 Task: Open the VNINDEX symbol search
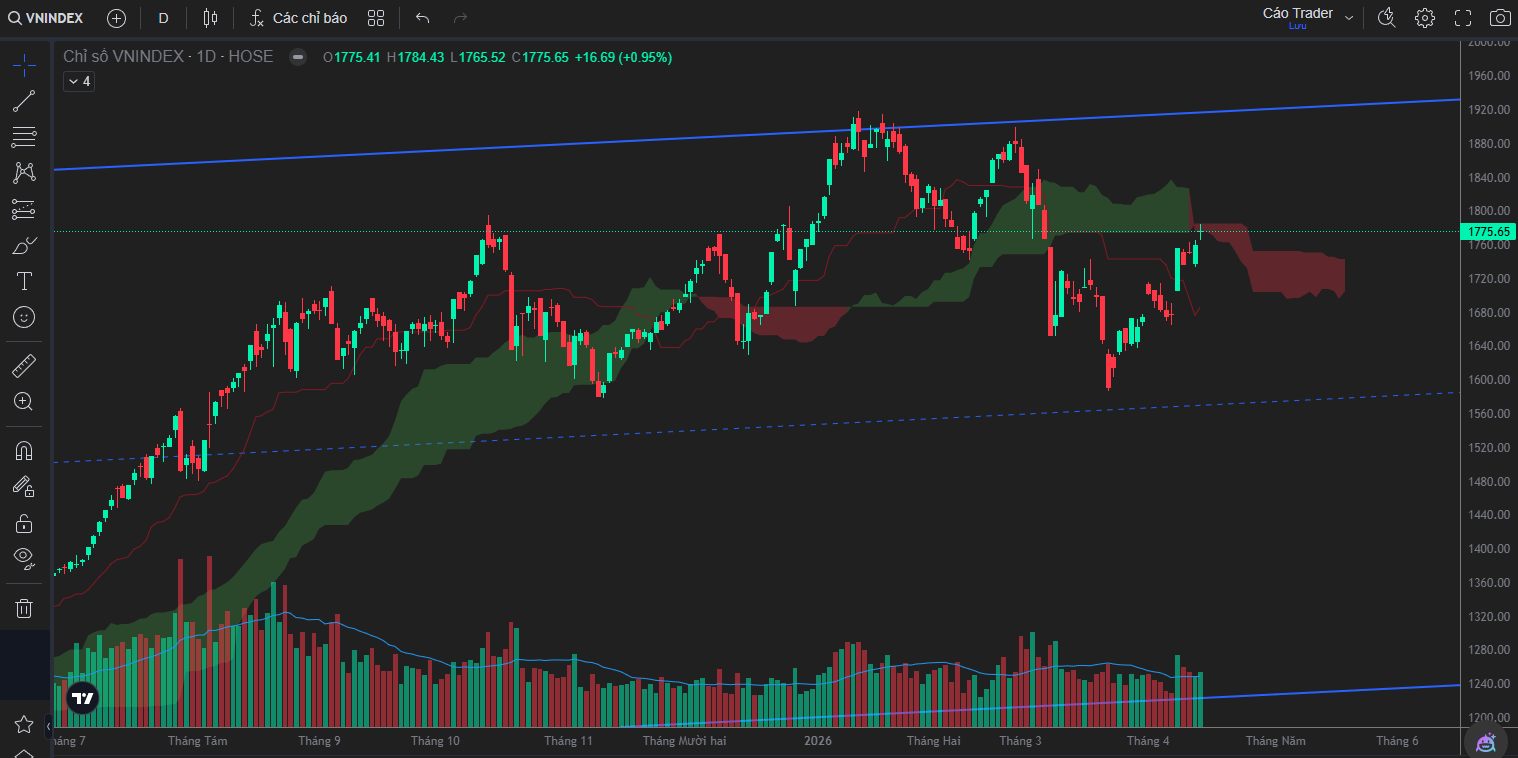[x=46, y=18]
